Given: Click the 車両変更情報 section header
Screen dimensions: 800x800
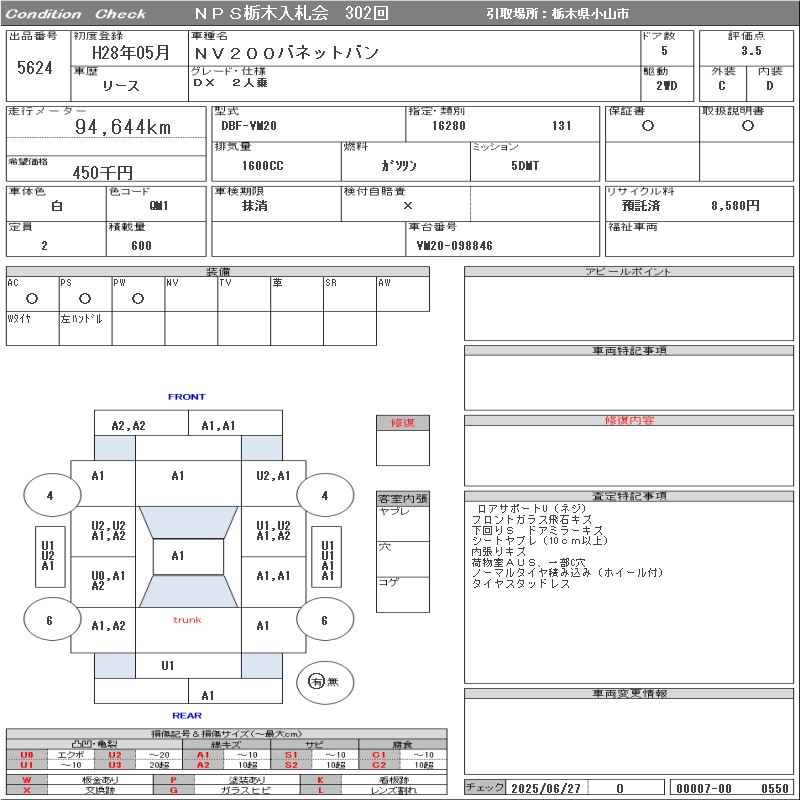Looking at the screenshot, I should coord(629,693).
